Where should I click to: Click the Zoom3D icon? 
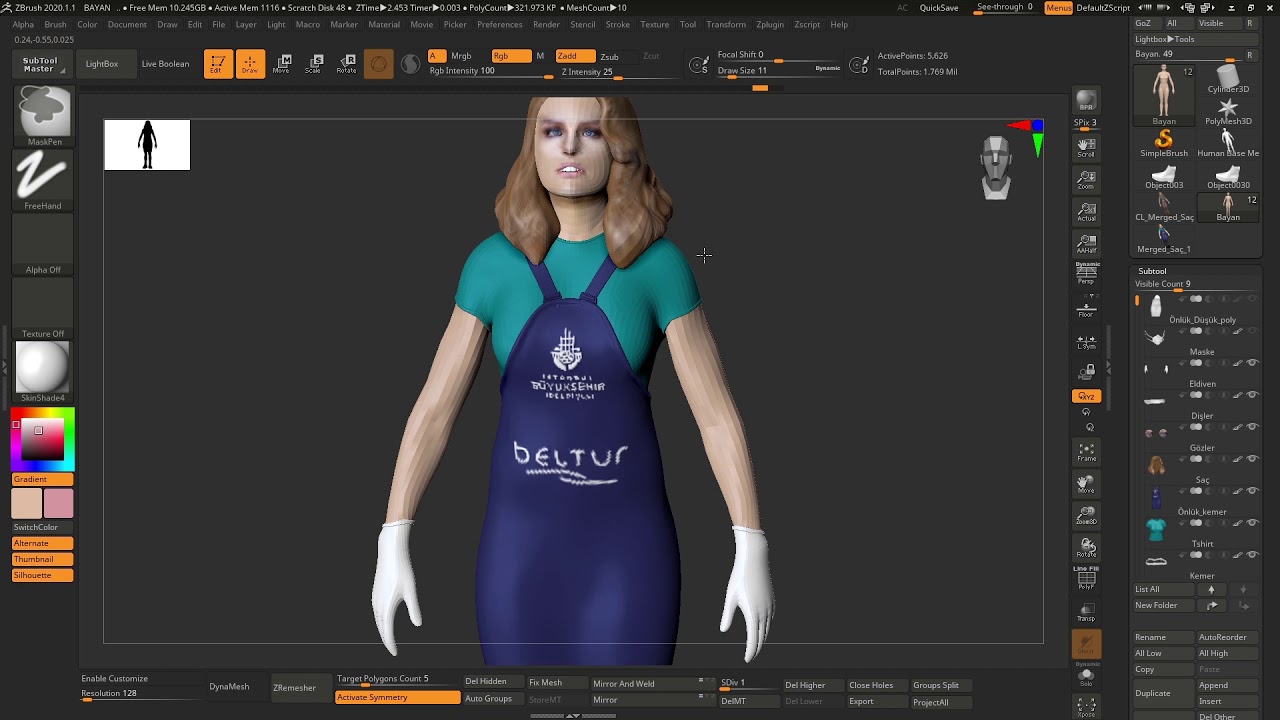coord(1086,516)
